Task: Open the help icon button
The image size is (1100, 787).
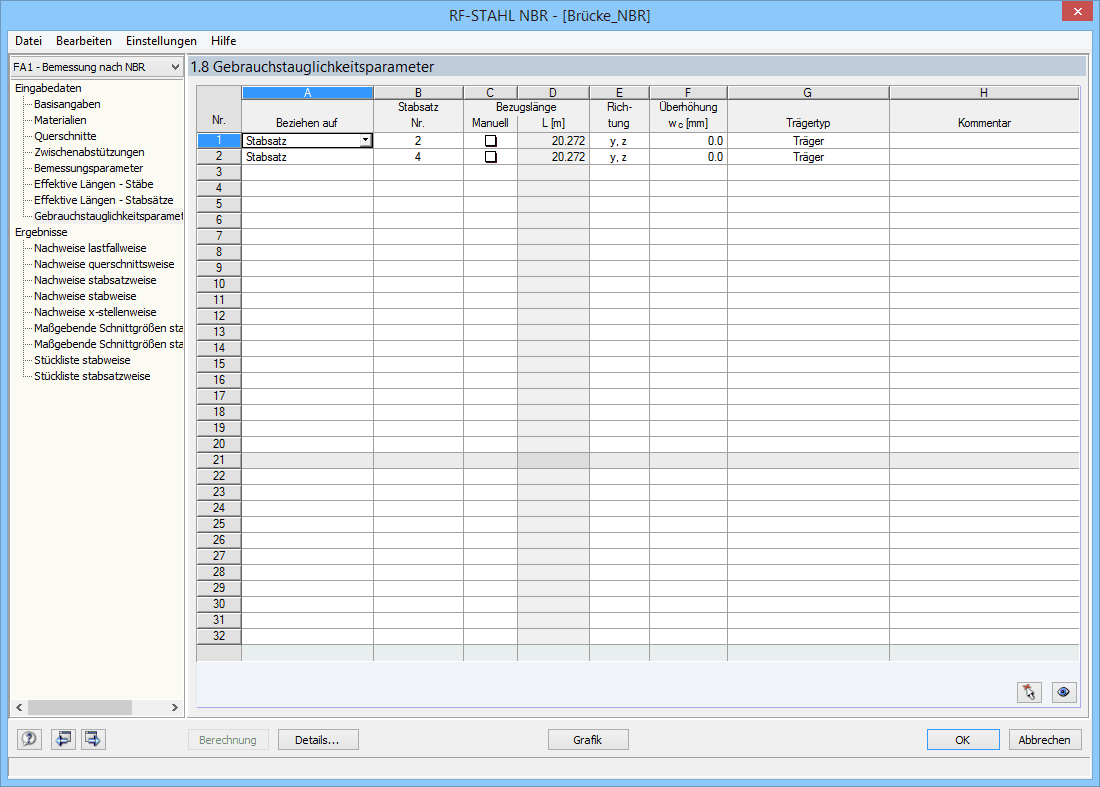Action: 29,739
